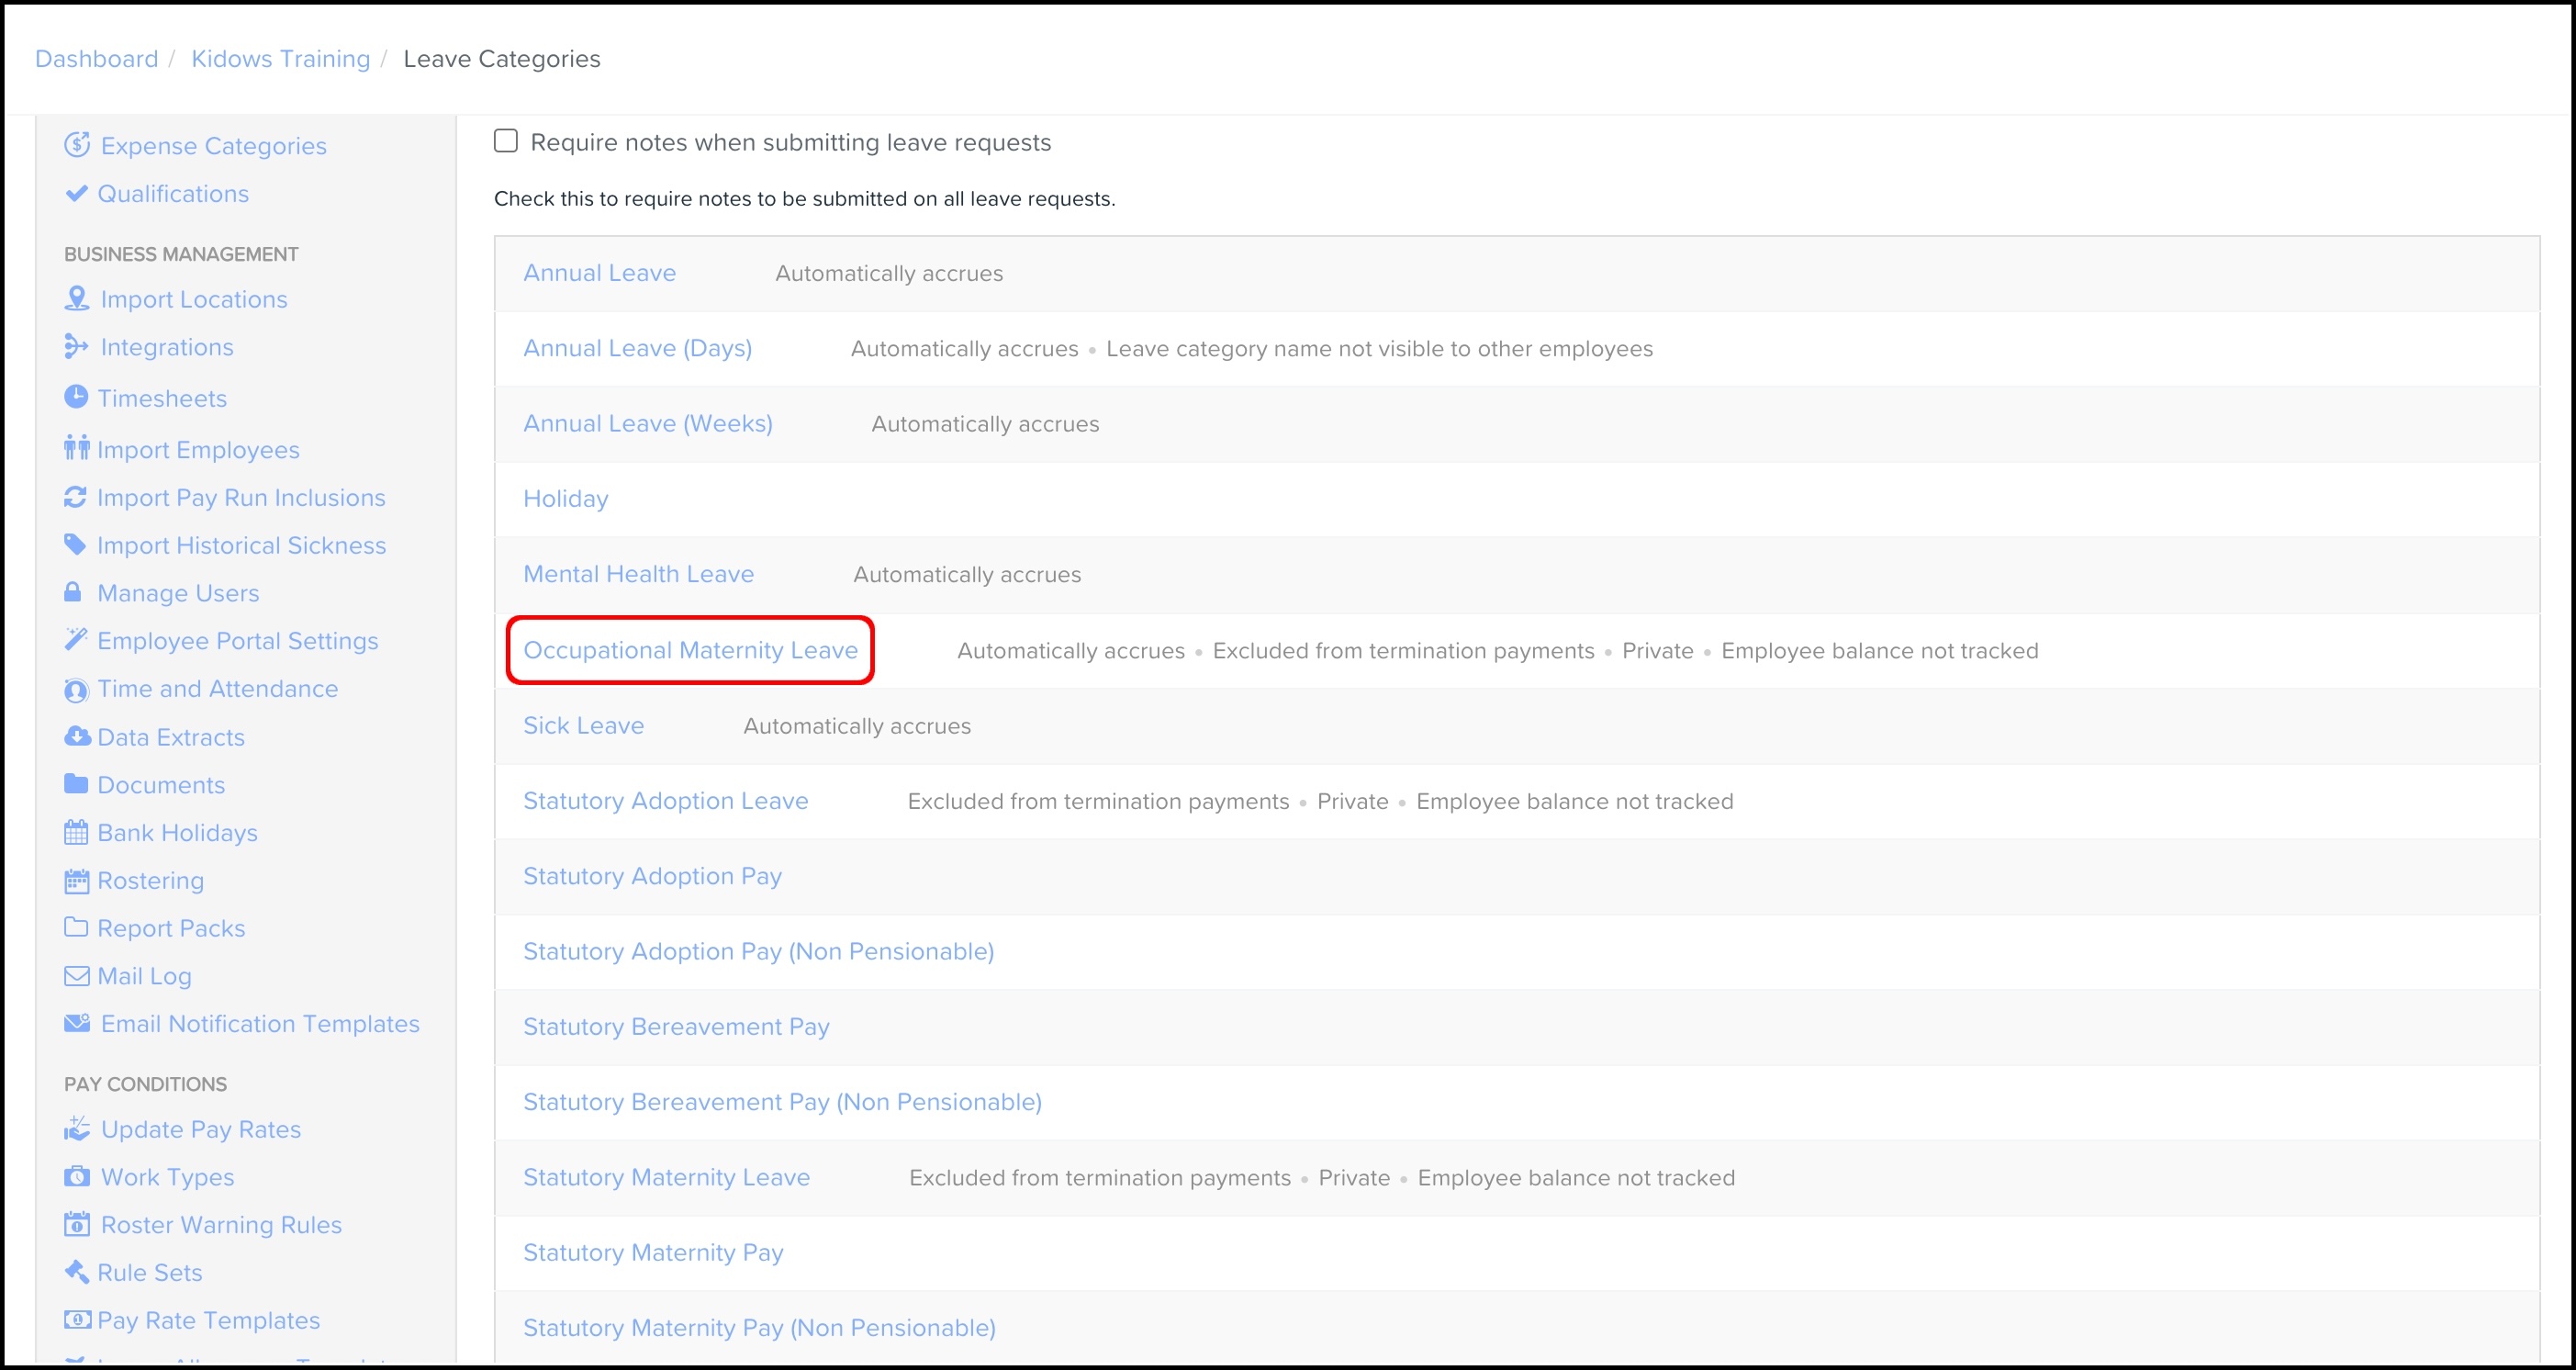Click the Rule Sets gavel icon

(x=76, y=1271)
